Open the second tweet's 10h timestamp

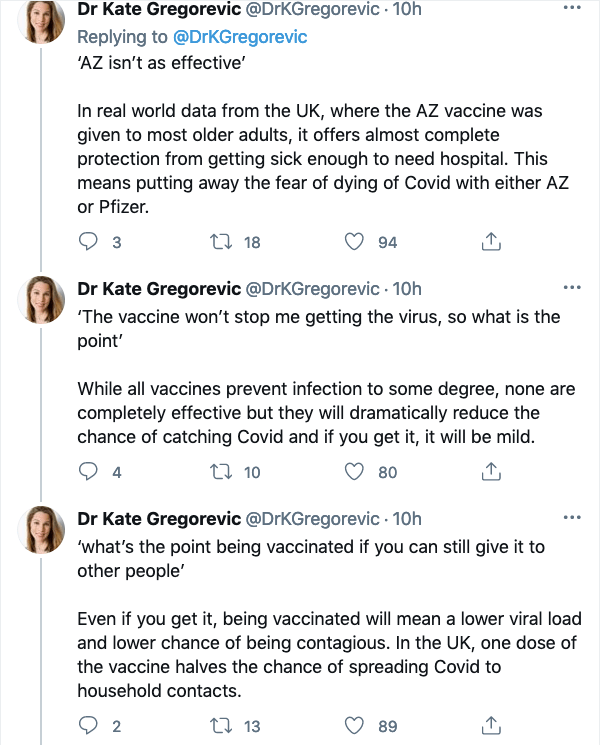pyautogui.click(x=407, y=289)
